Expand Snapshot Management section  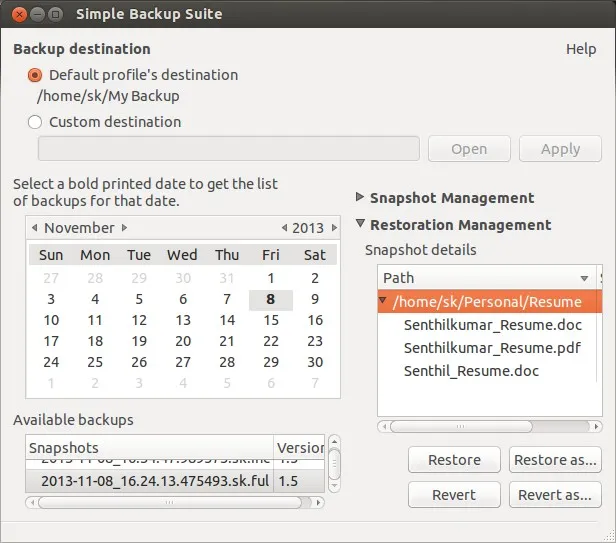(361, 198)
